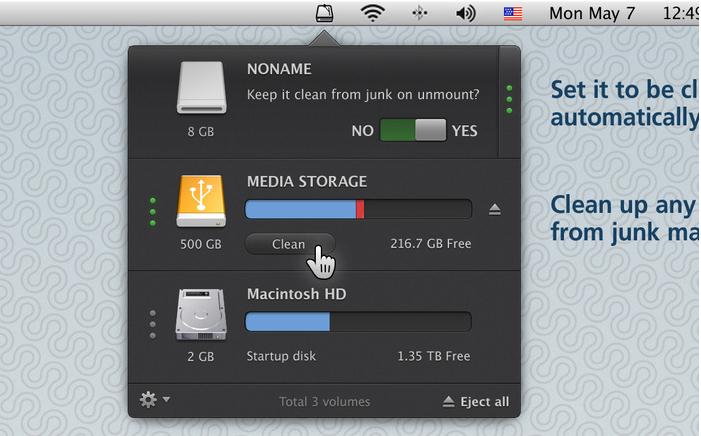Click the volume speaker menu bar icon
701x436 pixels.
click(465, 13)
